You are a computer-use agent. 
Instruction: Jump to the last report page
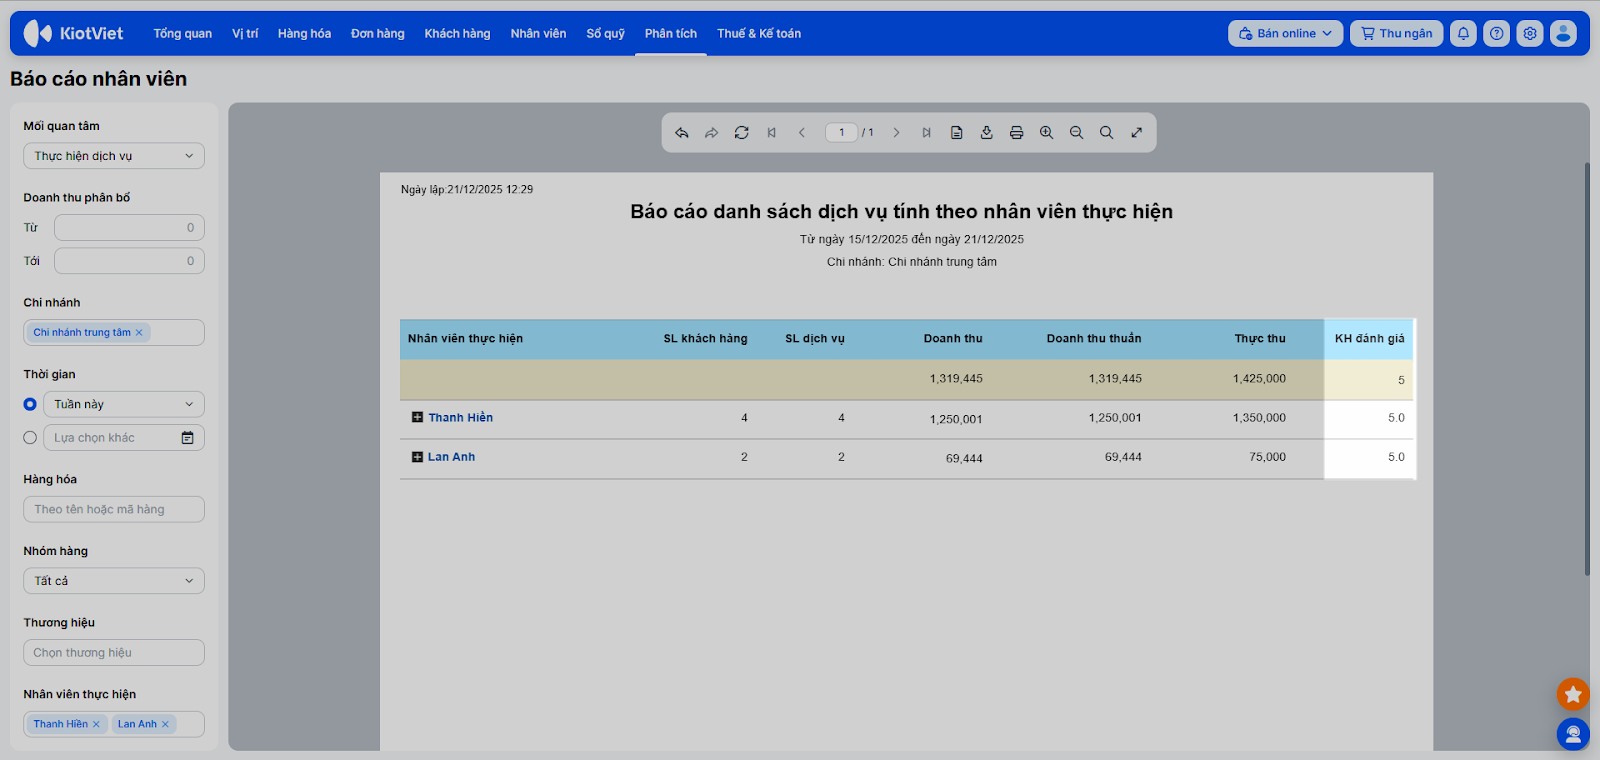click(926, 132)
